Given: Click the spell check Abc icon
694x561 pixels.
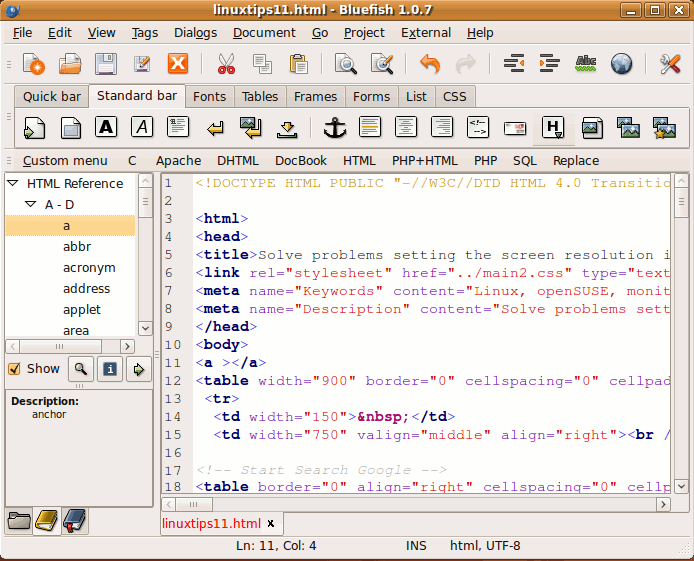Looking at the screenshot, I should point(586,65).
